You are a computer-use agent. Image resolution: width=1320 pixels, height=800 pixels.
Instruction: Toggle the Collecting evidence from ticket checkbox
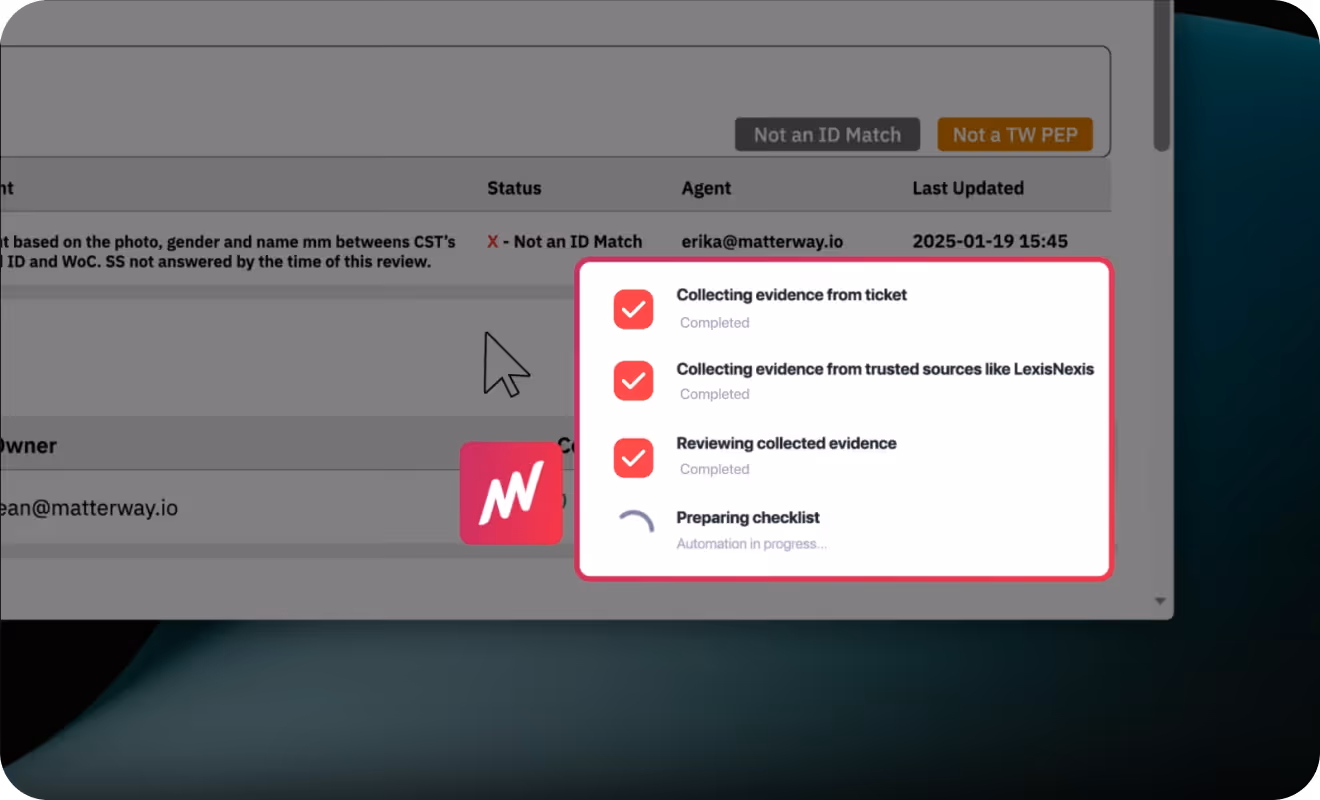[633, 309]
